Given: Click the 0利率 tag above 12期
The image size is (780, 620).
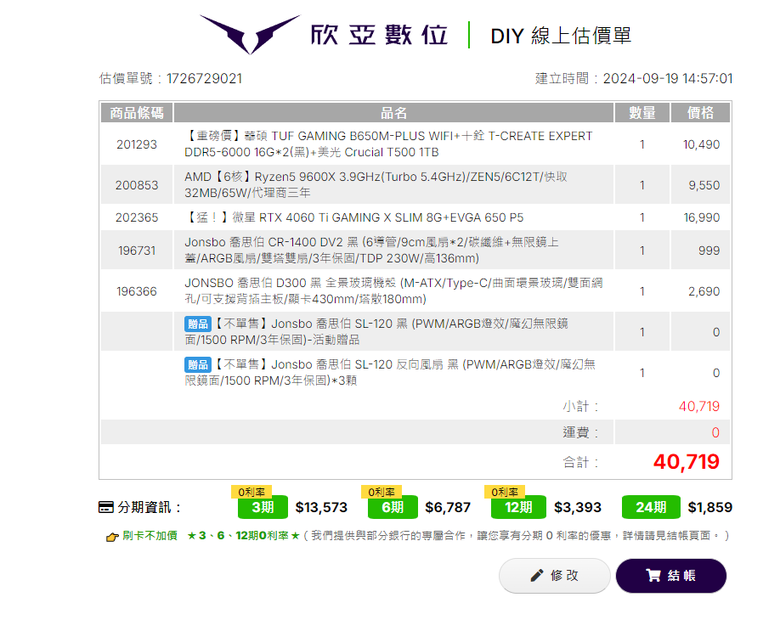Looking at the screenshot, I should (504, 492).
